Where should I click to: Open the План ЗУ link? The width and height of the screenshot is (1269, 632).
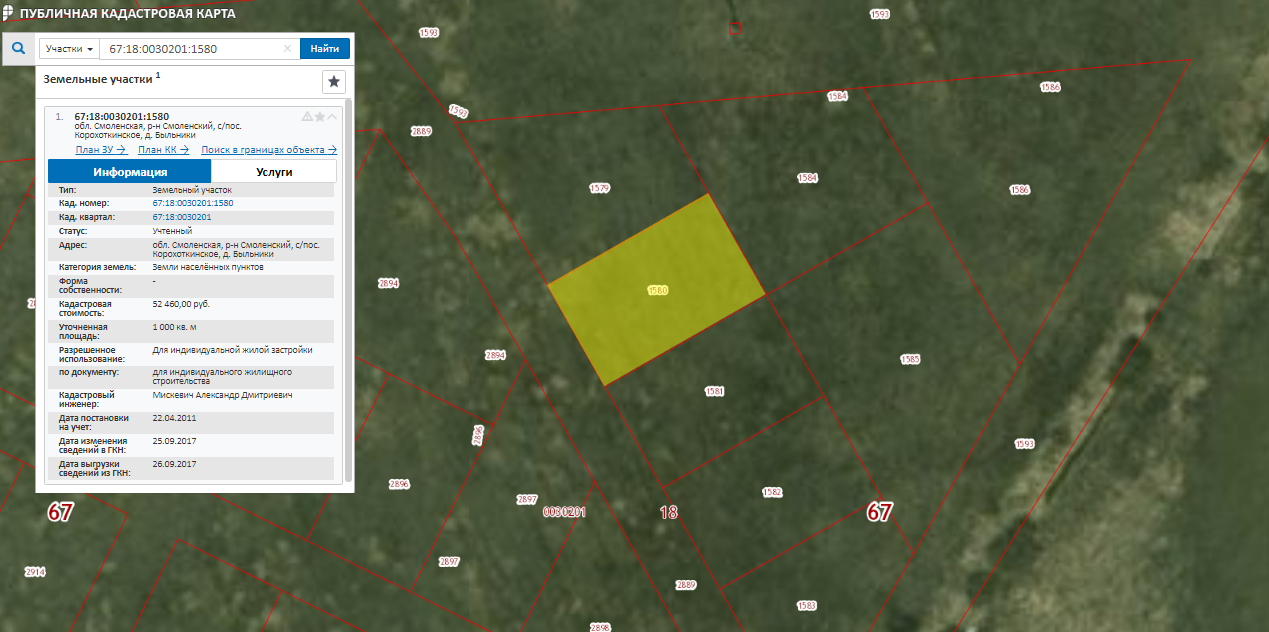(x=100, y=150)
